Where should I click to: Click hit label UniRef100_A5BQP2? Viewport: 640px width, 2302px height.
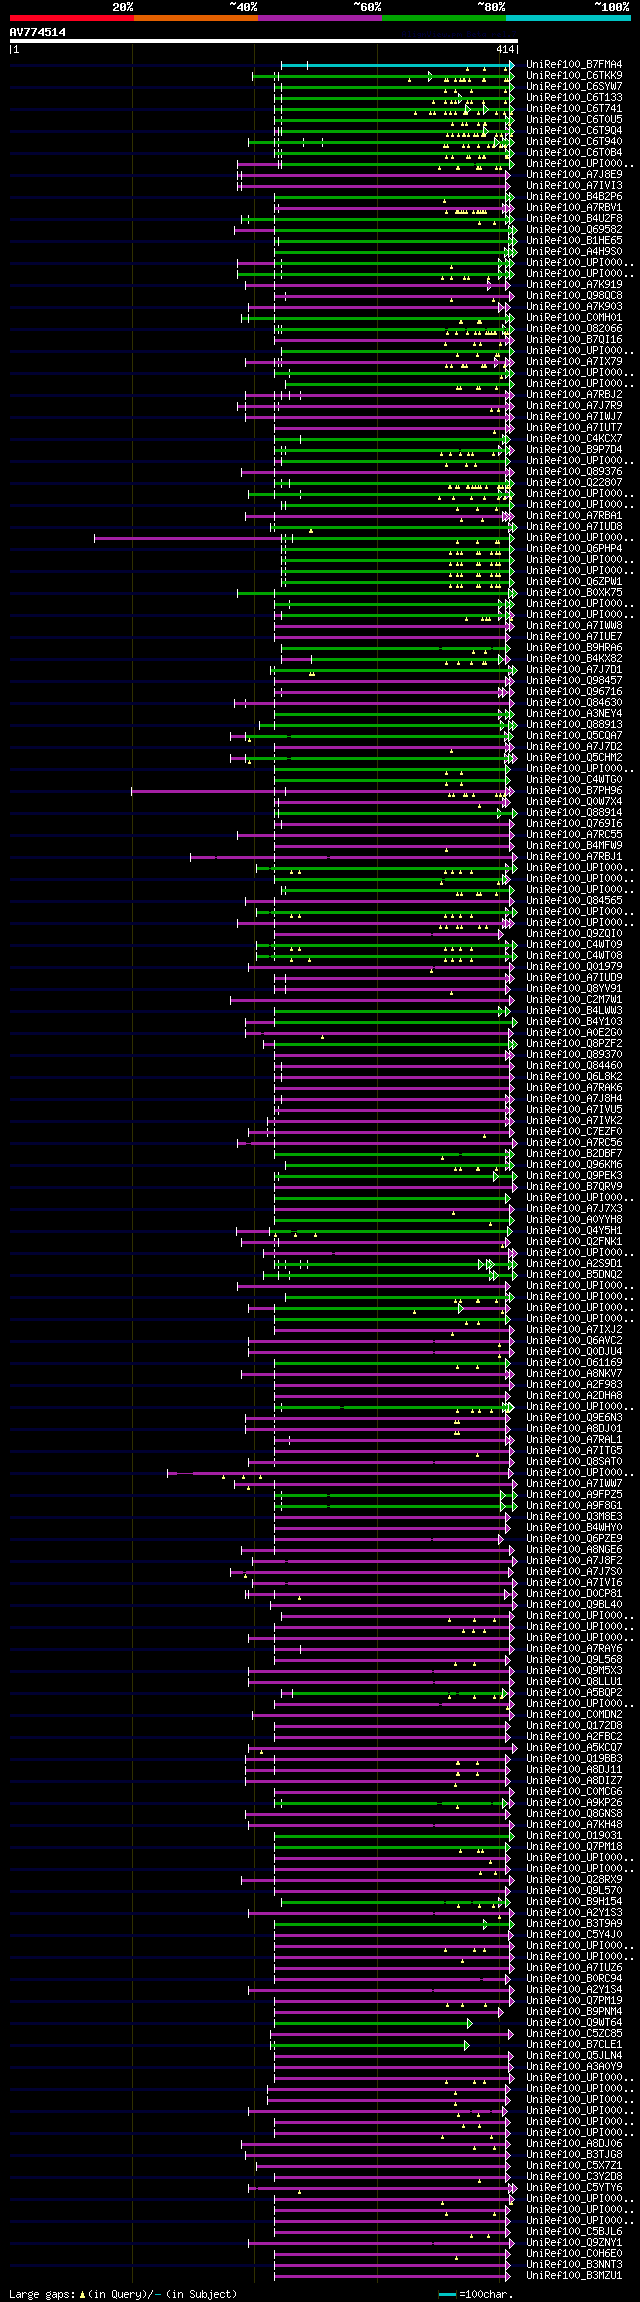pos(574,1693)
